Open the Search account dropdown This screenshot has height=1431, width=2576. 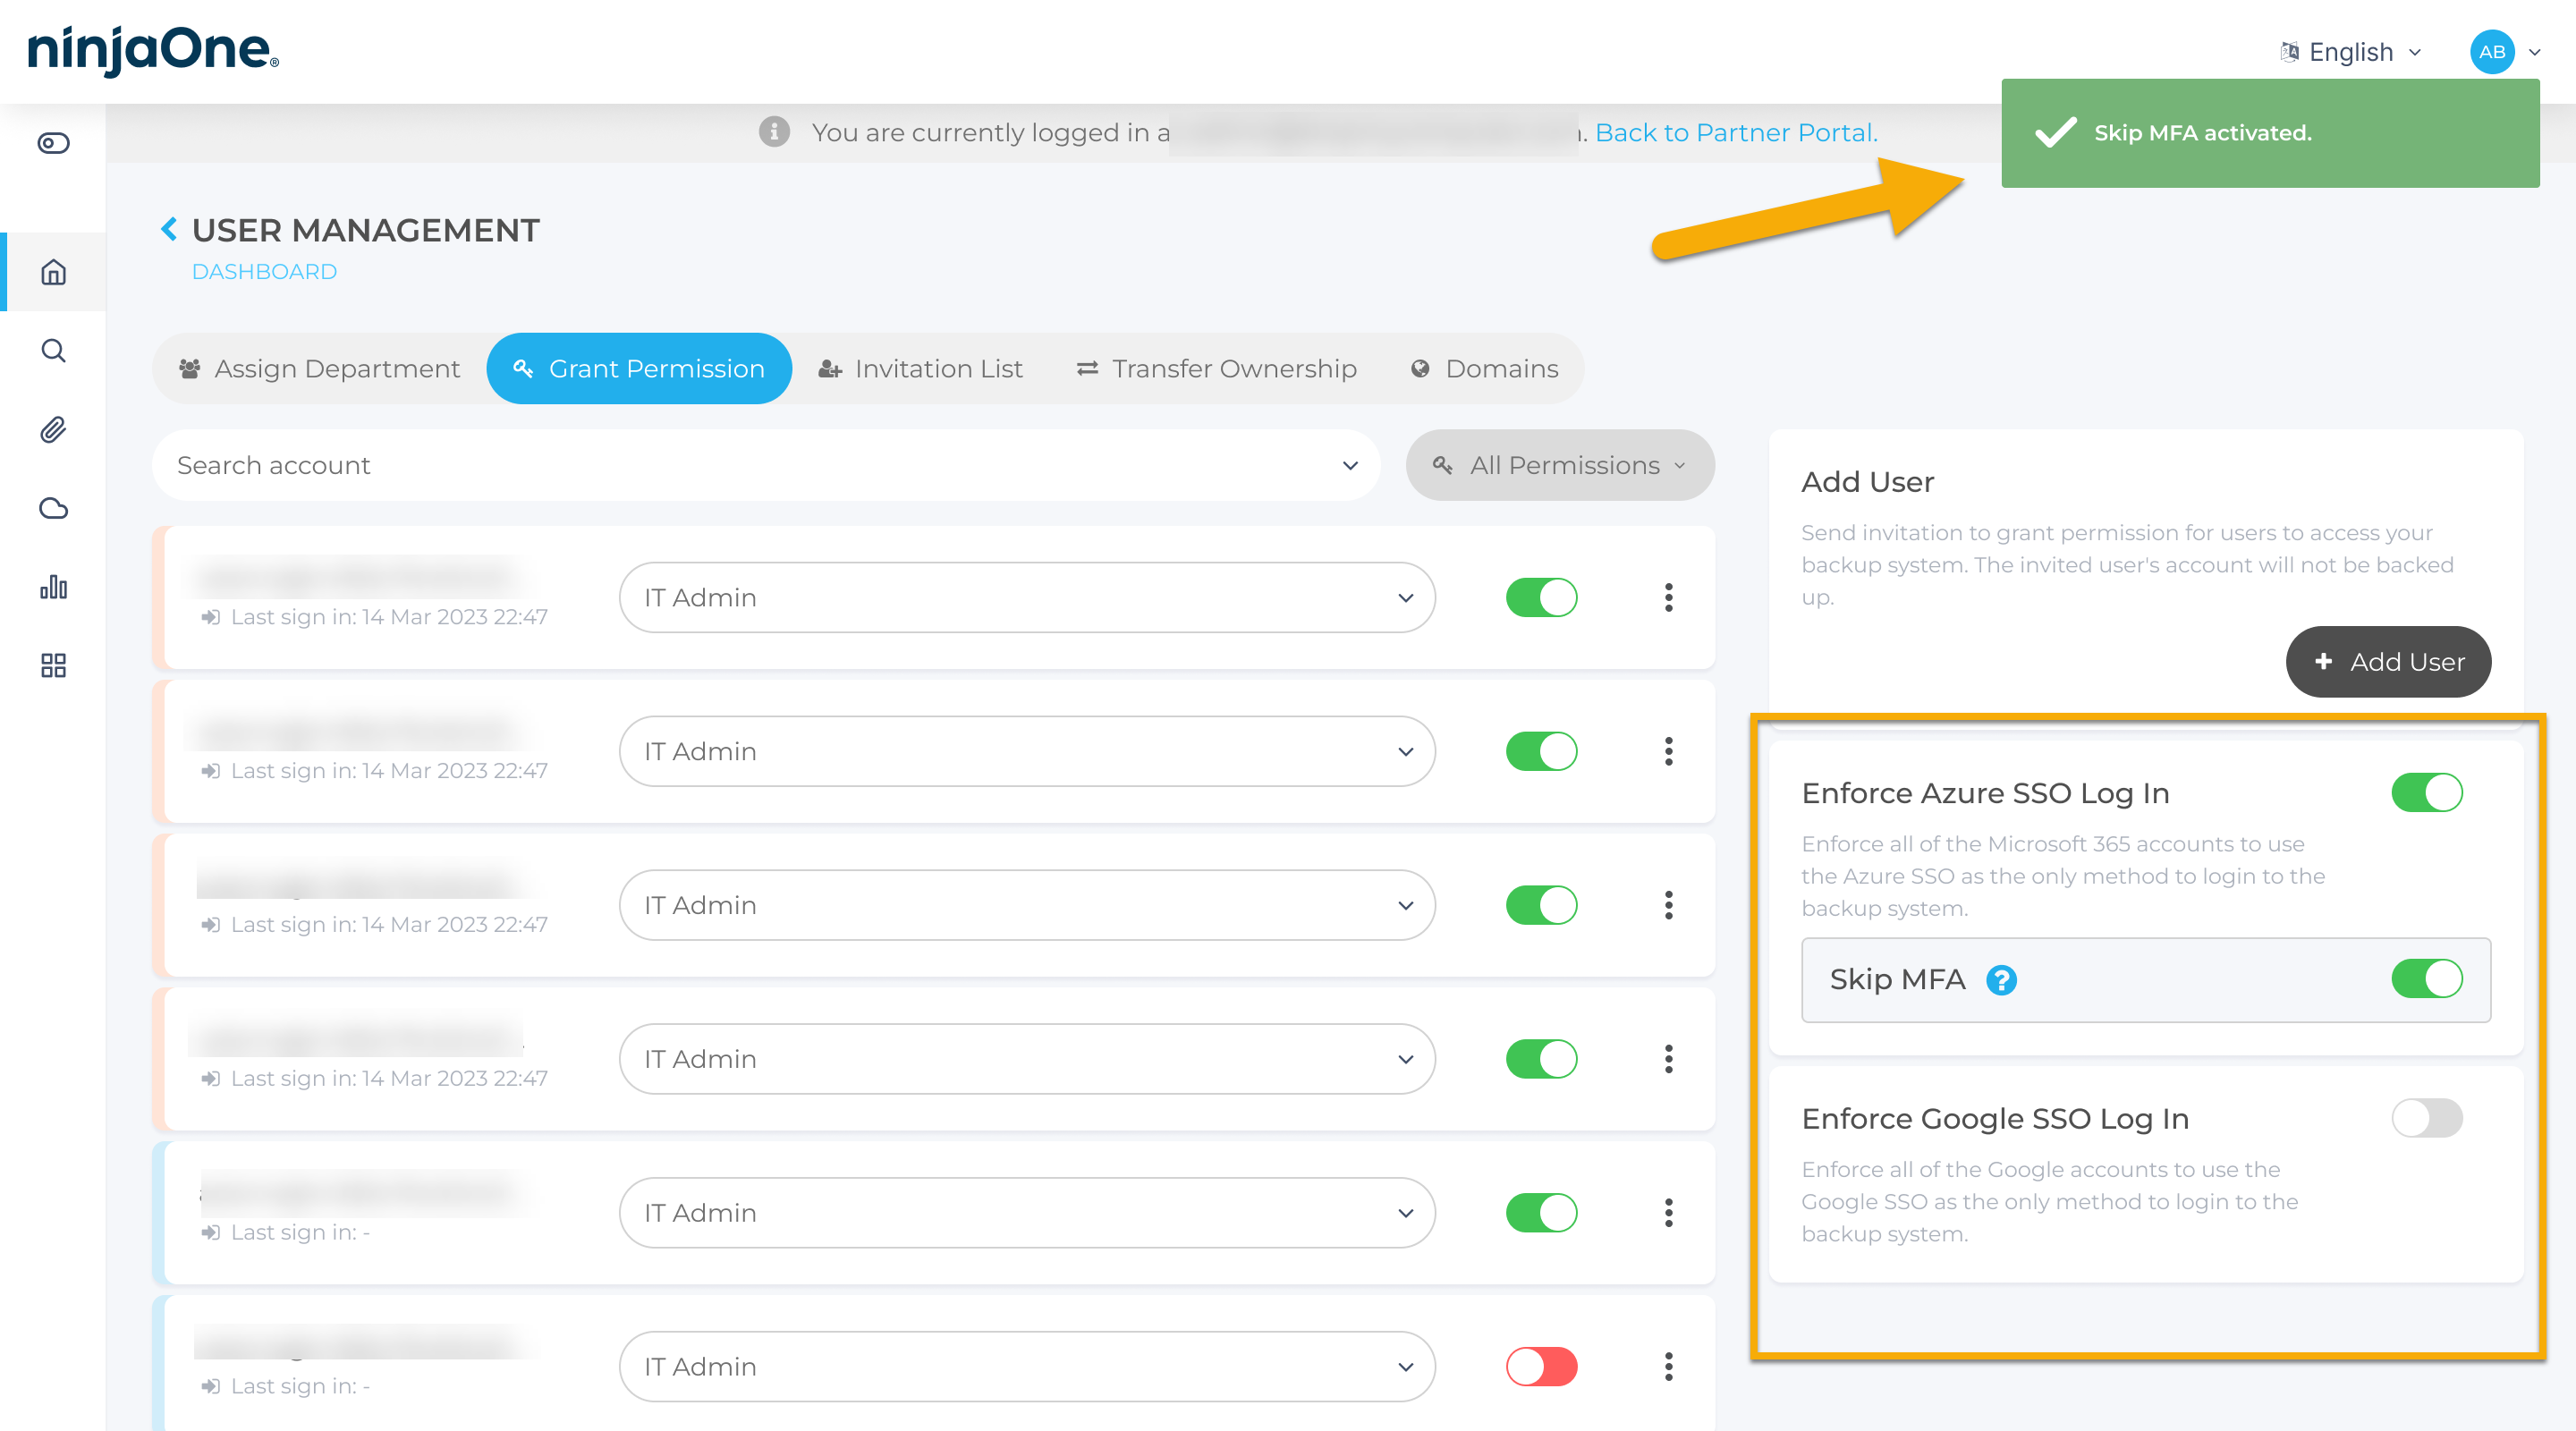(766, 465)
